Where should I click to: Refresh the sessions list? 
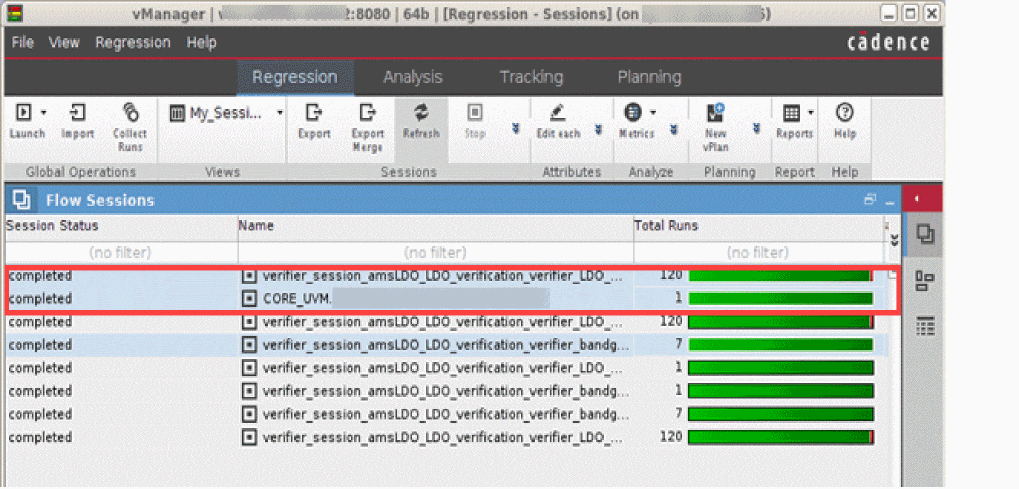(421, 113)
